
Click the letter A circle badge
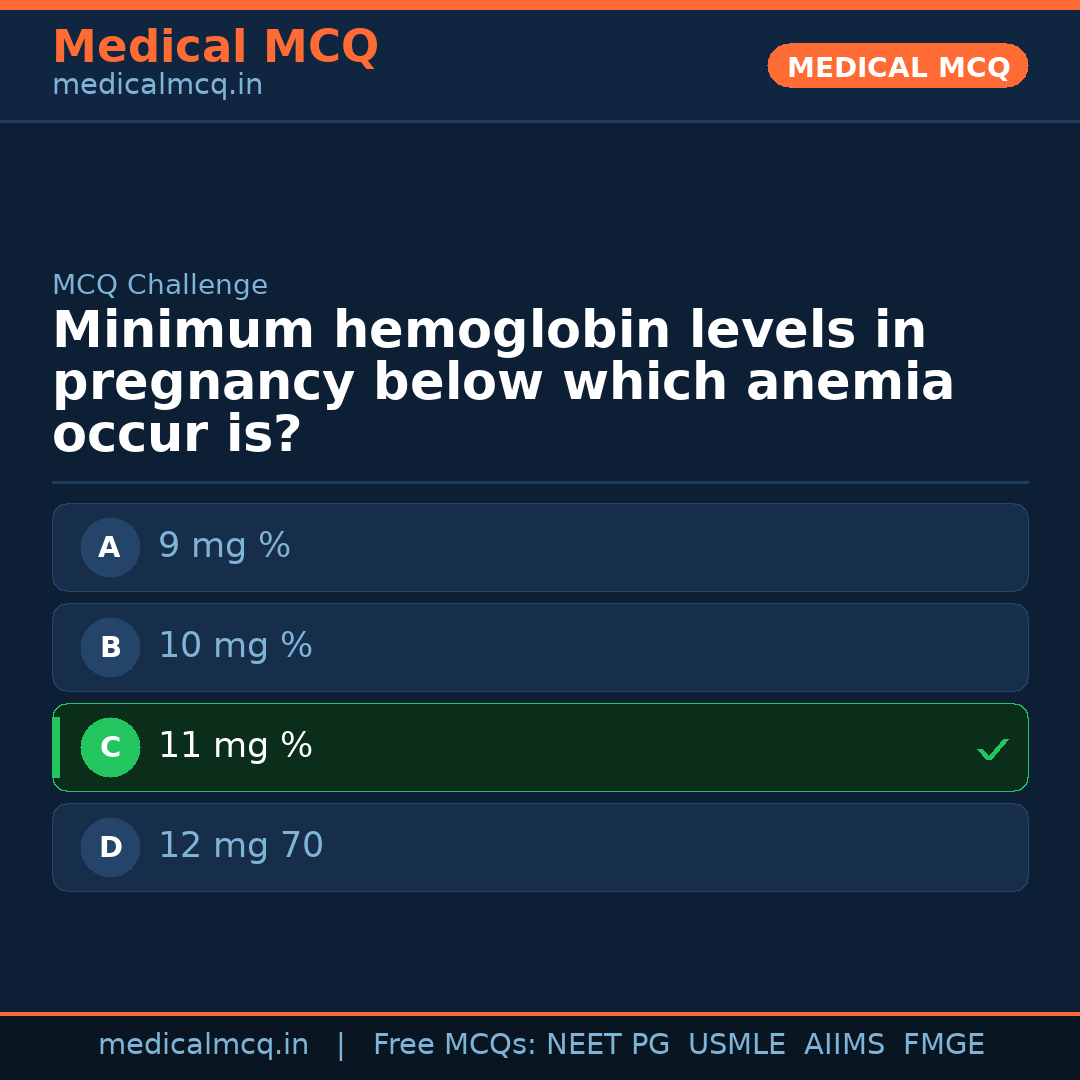coord(110,547)
